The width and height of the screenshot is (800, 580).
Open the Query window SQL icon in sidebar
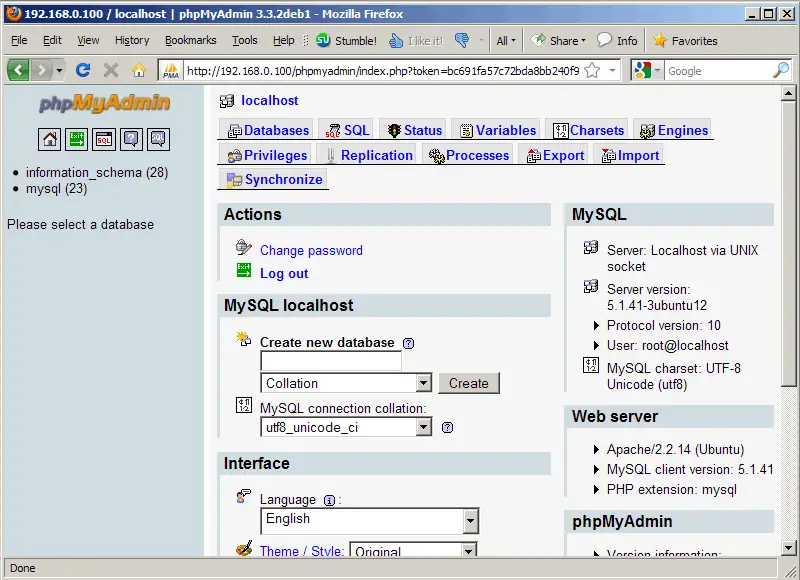click(104, 139)
